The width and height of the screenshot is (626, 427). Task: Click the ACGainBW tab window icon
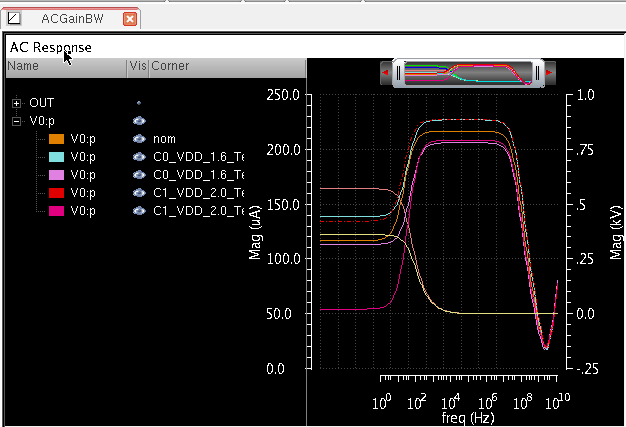pyautogui.click(x=14, y=19)
